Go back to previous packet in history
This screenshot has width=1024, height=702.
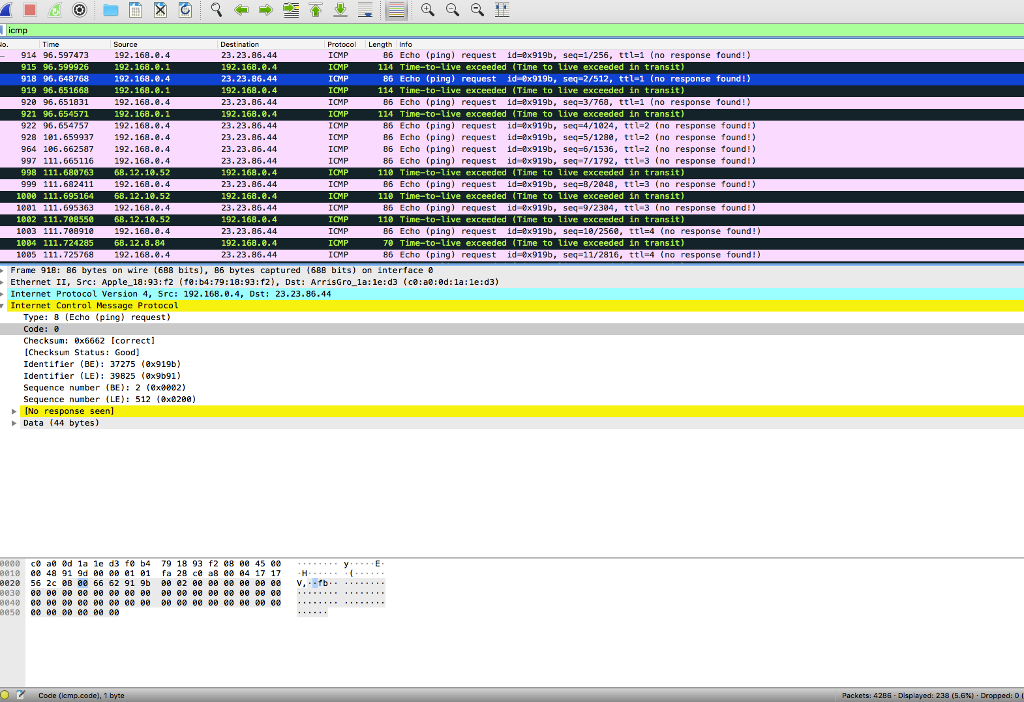coord(240,10)
